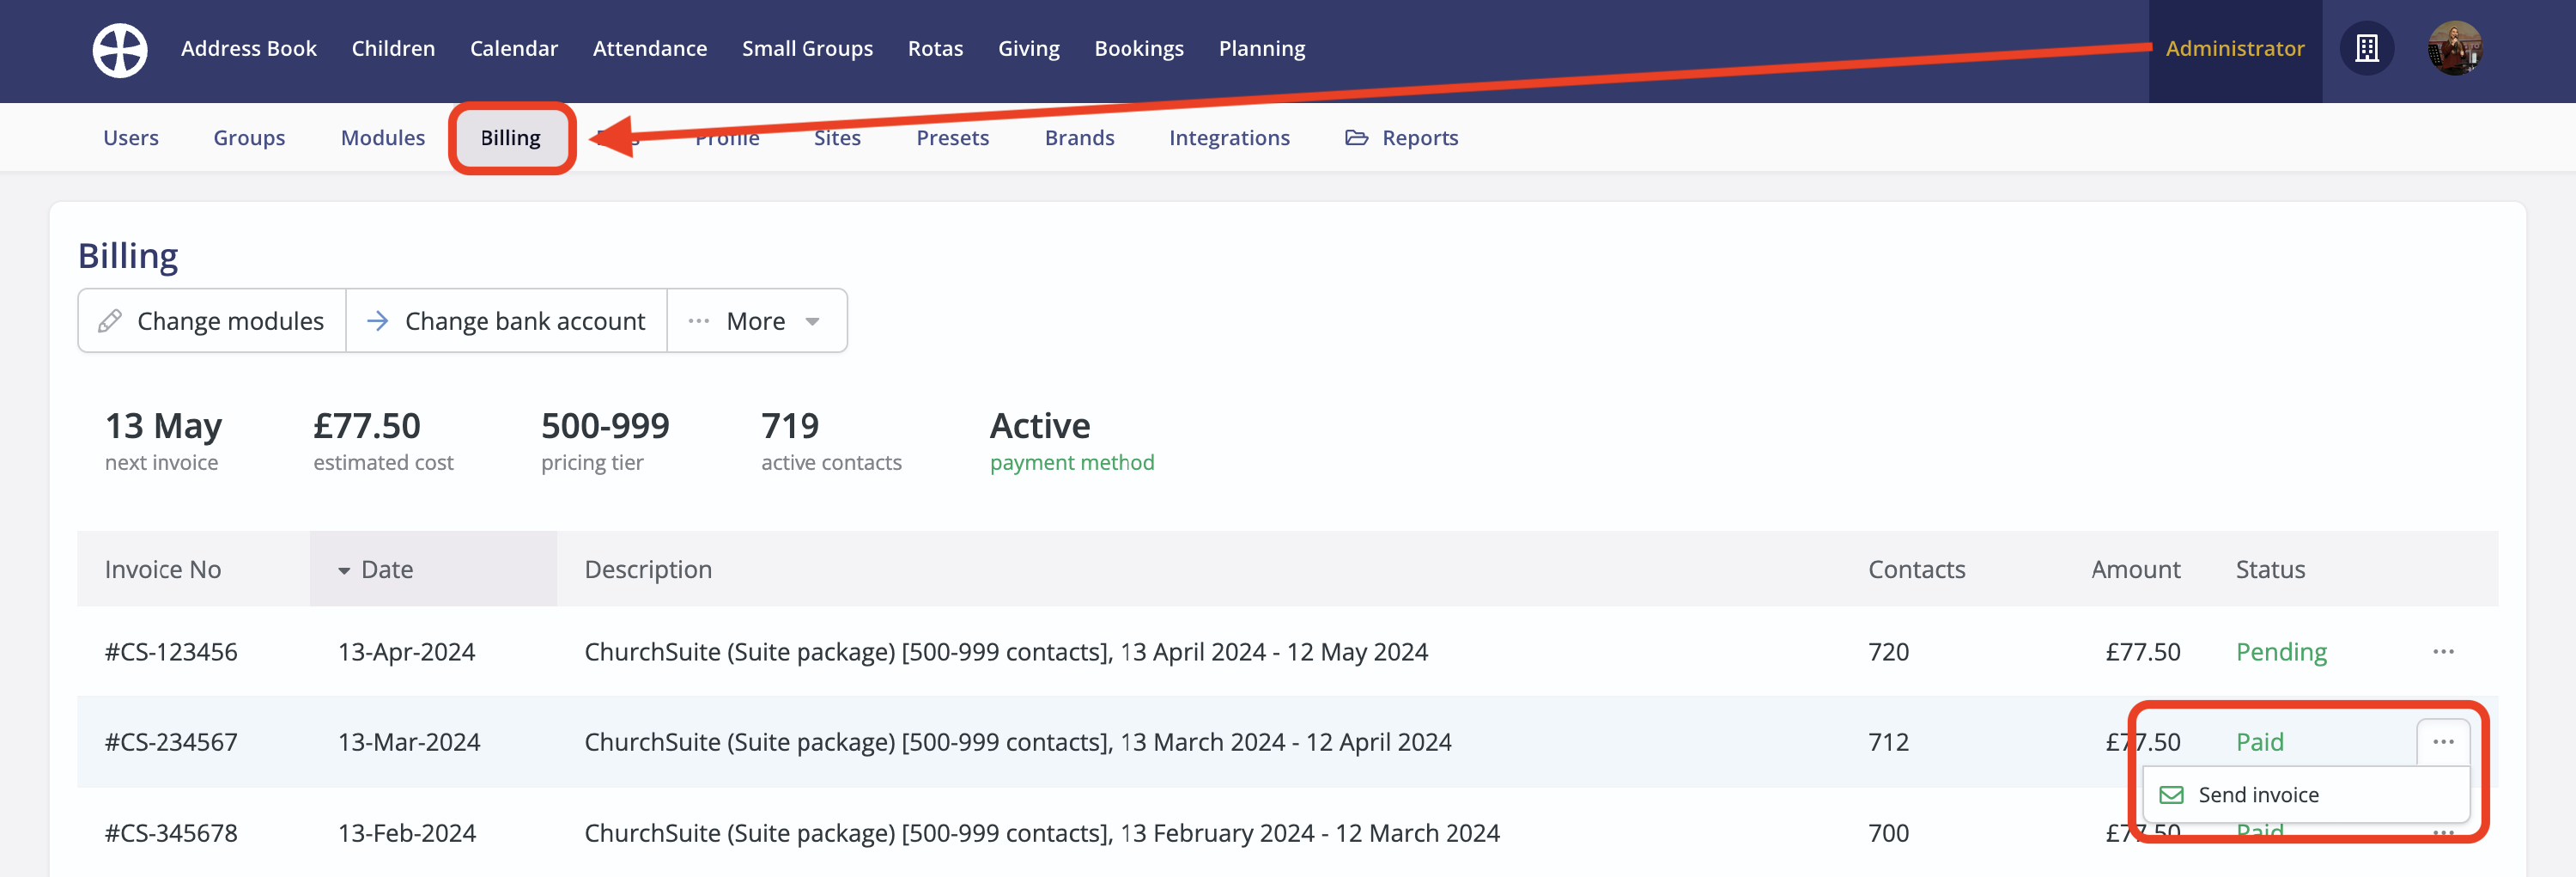This screenshot has height=877, width=2576.
Task: Click the pencil icon on Change modules
Action: (x=112, y=320)
